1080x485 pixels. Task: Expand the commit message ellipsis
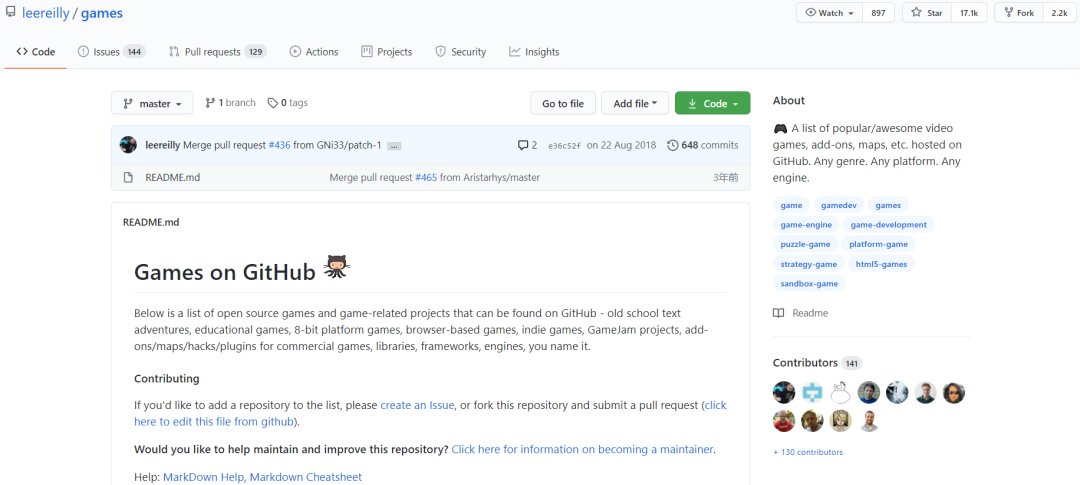pyautogui.click(x=394, y=146)
